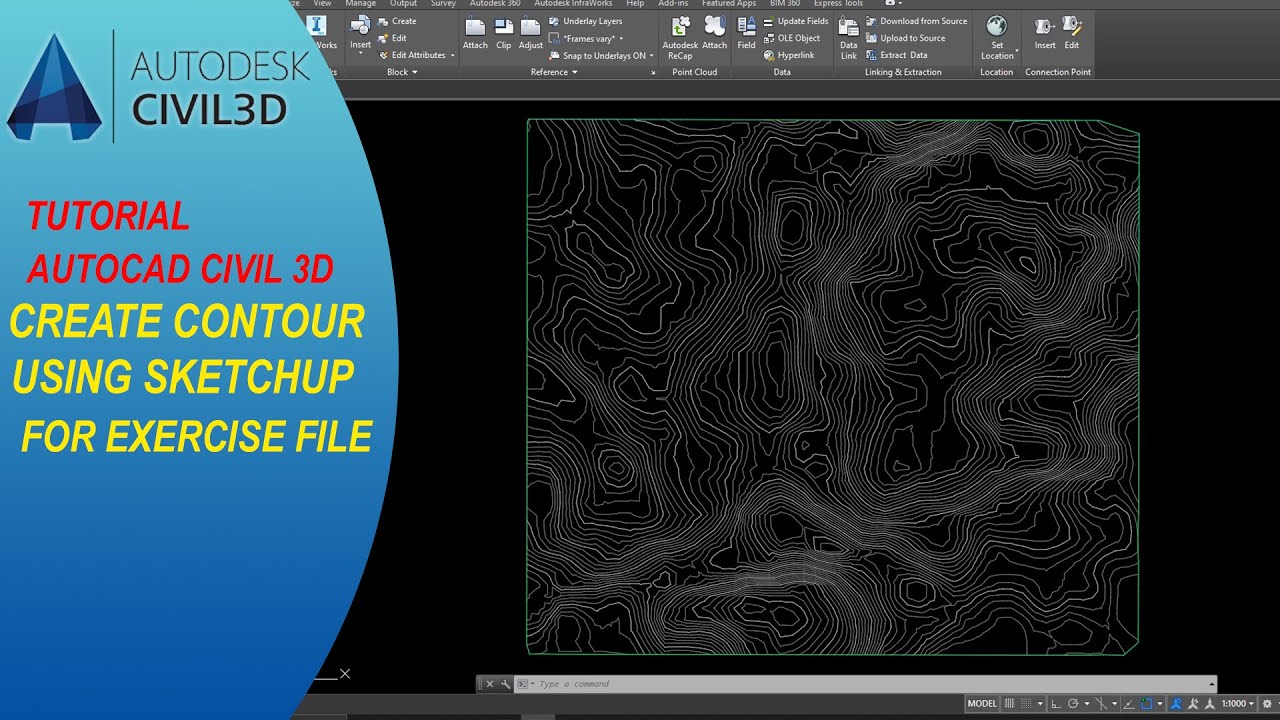Image resolution: width=1280 pixels, height=720 pixels.
Task: Click Connection Point Edit icon
Action: click(1072, 26)
